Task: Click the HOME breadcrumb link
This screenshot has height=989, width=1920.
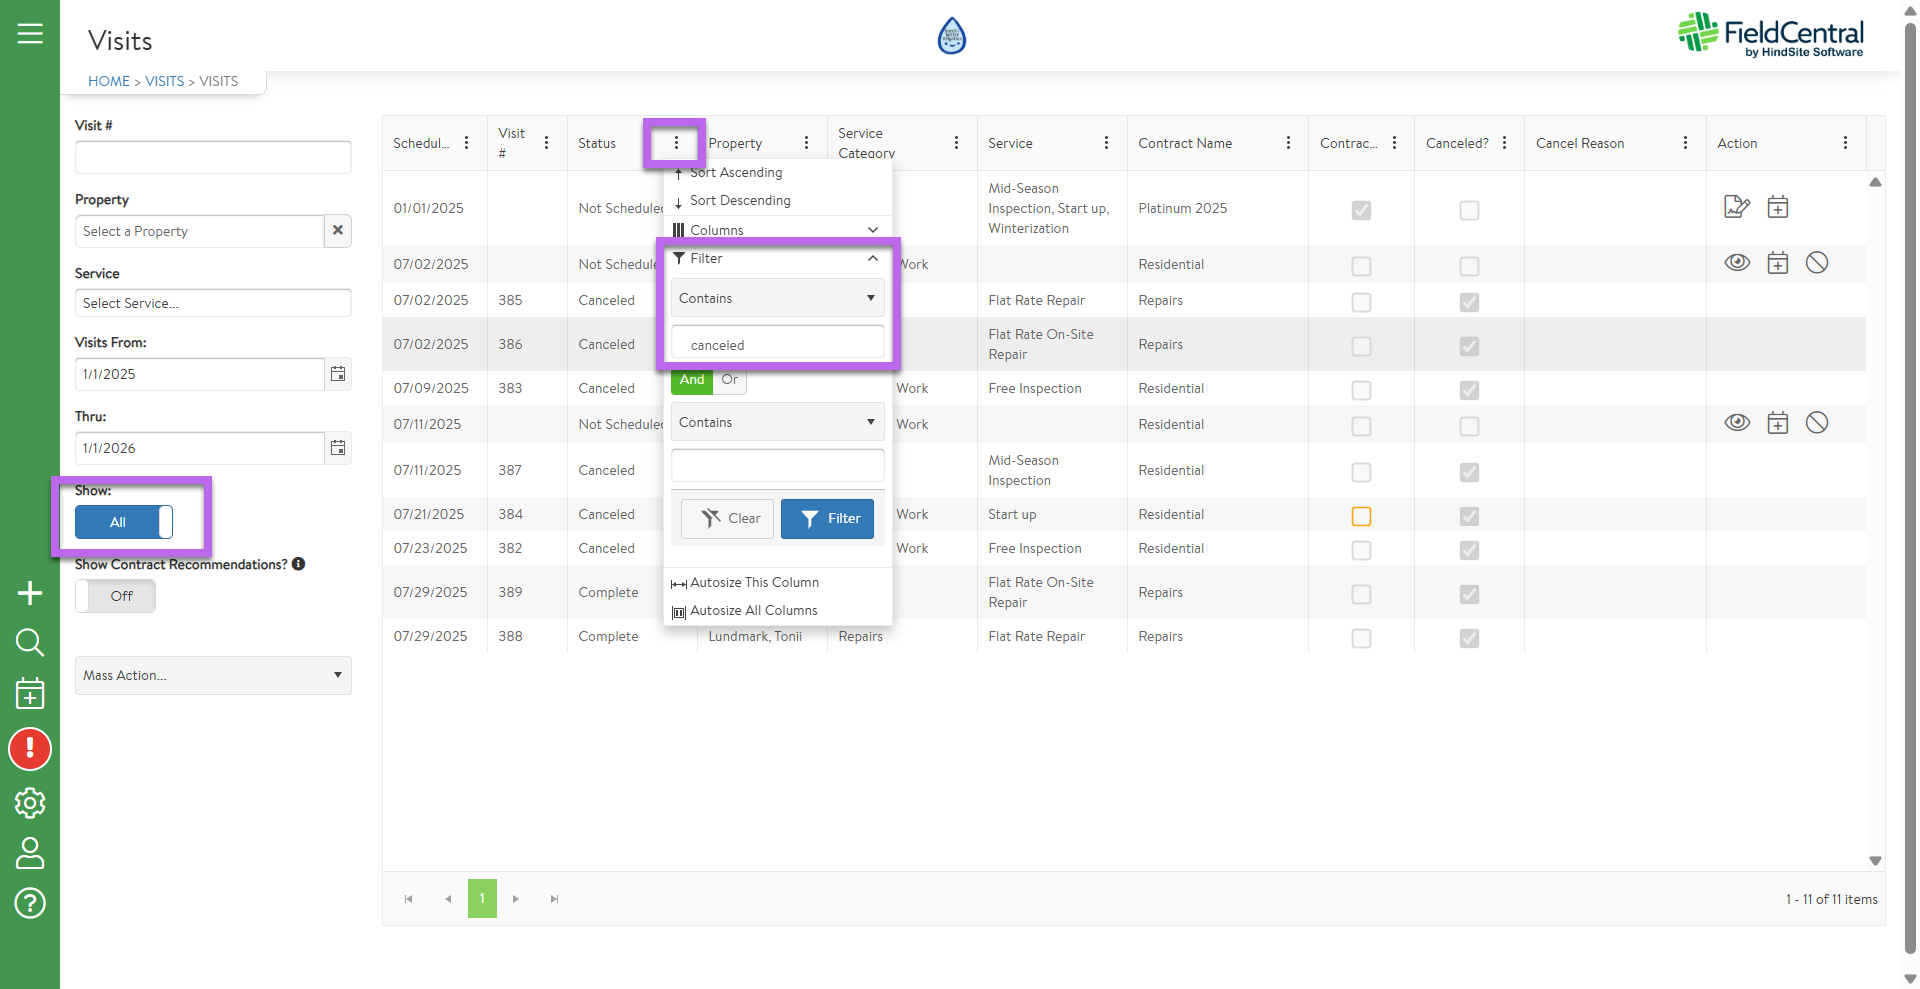Action: [x=109, y=81]
